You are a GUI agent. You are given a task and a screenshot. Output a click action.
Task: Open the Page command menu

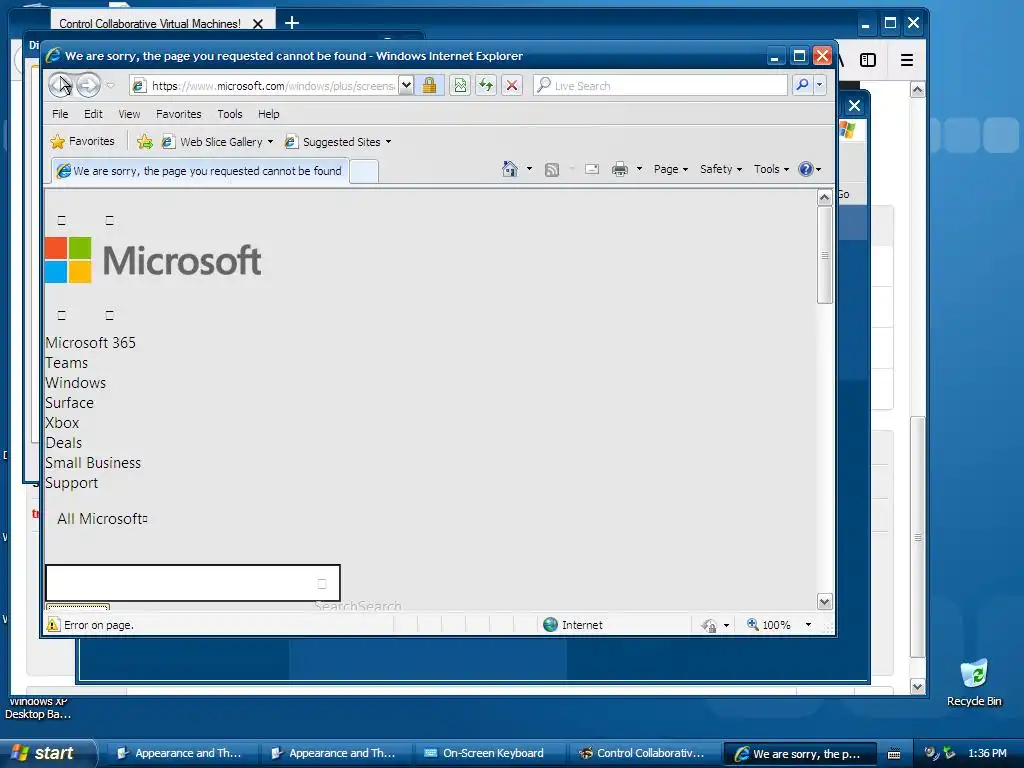(x=671, y=169)
